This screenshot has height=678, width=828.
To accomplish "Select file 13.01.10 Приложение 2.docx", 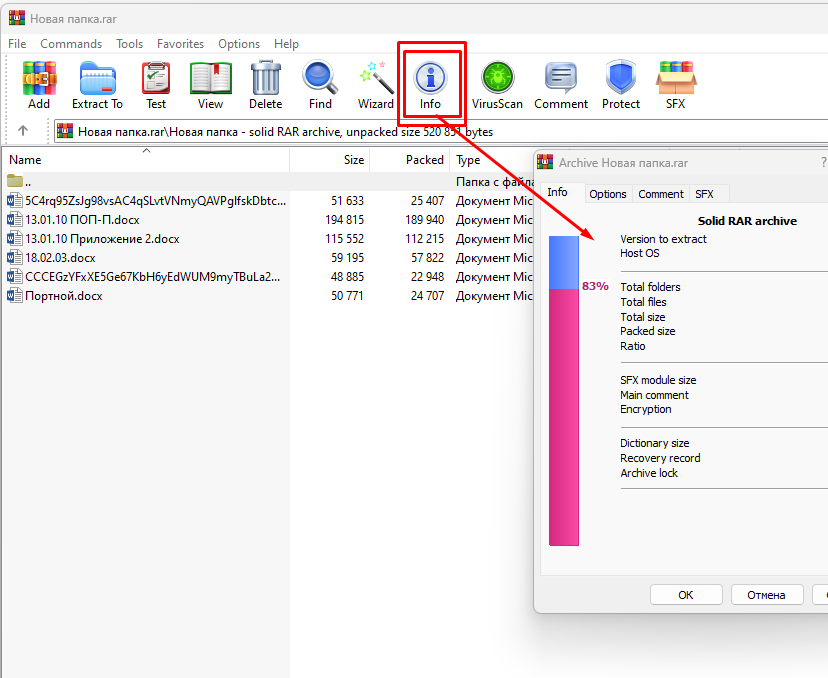I will point(102,239).
